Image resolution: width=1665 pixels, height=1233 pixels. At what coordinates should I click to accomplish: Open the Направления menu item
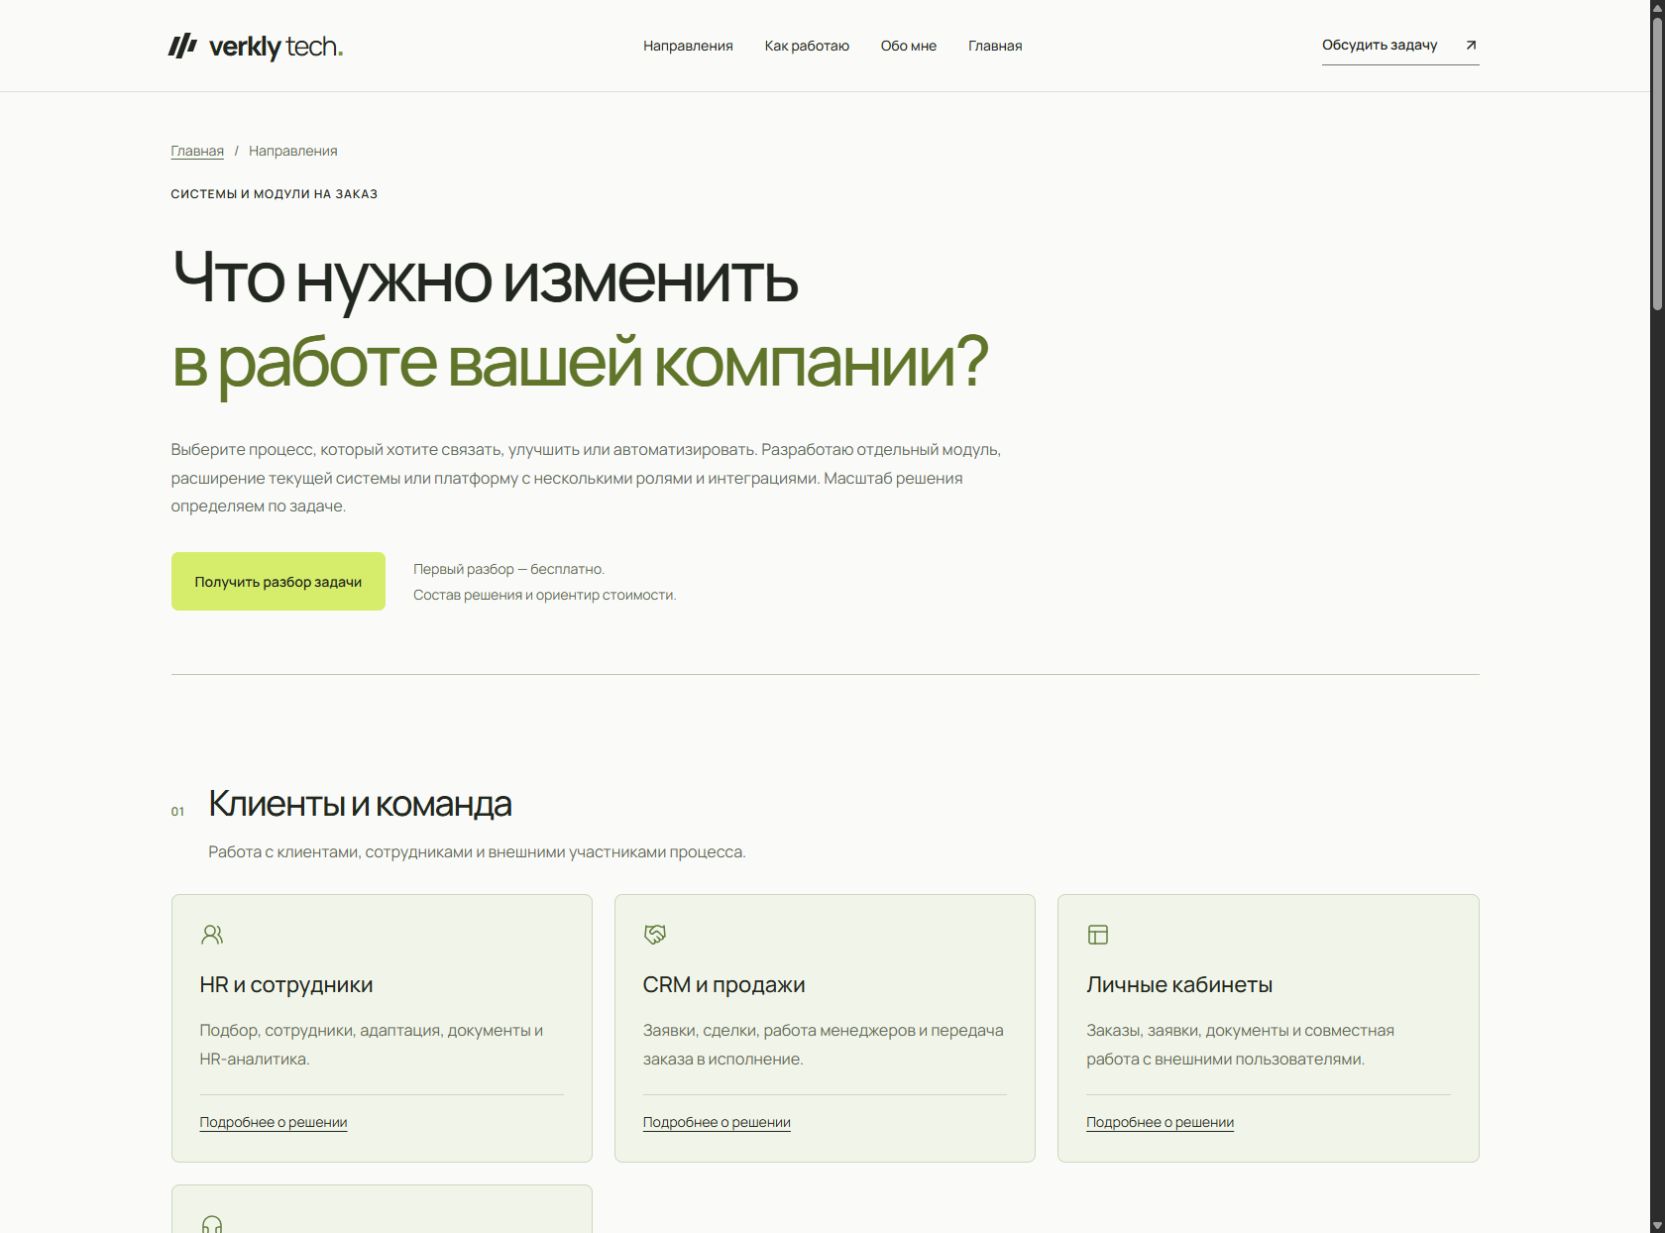(x=688, y=46)
